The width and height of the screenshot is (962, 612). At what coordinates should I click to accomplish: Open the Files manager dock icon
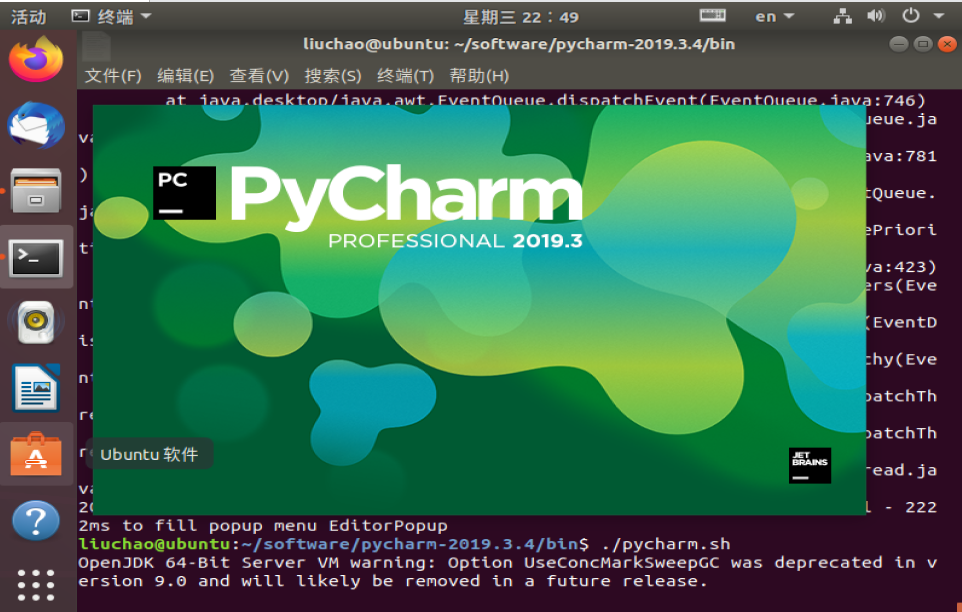[36, 191]
